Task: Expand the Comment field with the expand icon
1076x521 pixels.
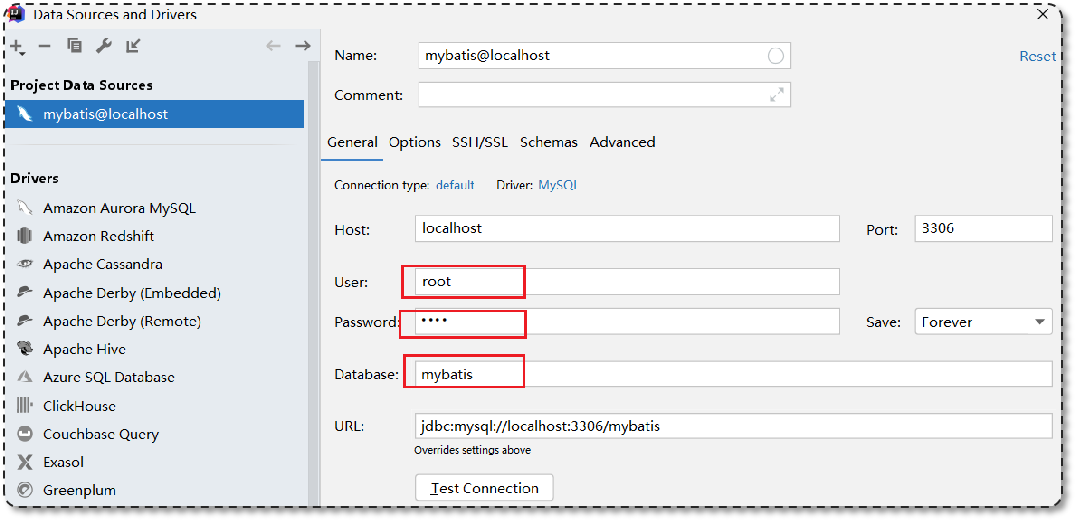Action: [777, 95]
